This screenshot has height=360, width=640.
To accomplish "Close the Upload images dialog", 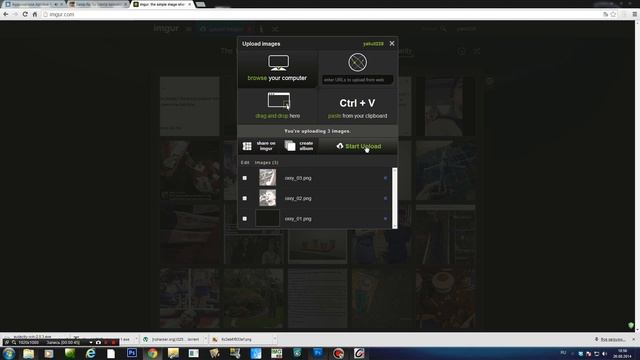I will point(392,43).
